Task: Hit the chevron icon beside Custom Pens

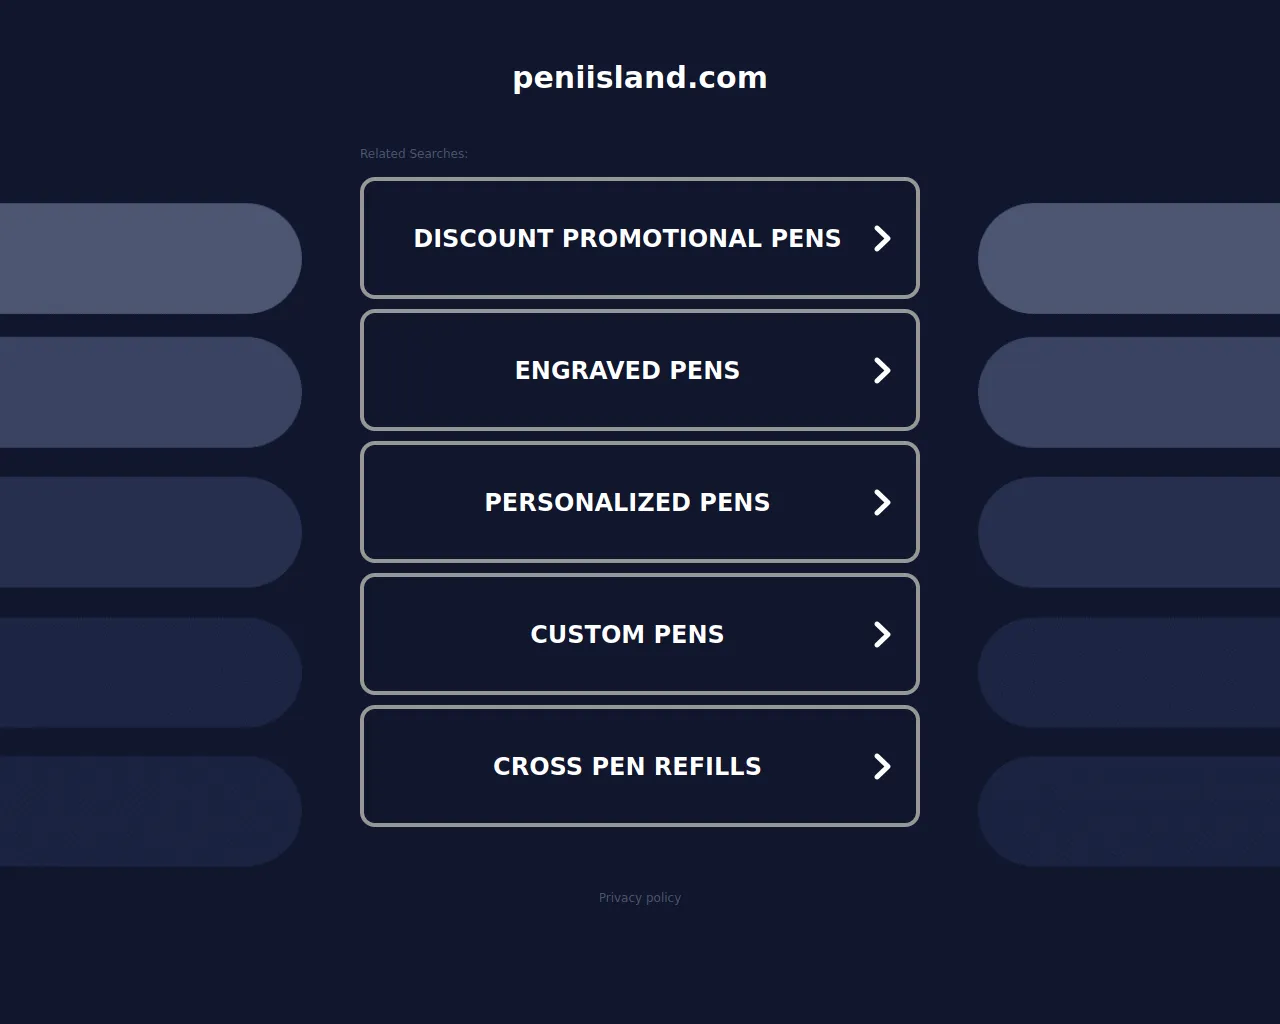Action: (881, 634)
